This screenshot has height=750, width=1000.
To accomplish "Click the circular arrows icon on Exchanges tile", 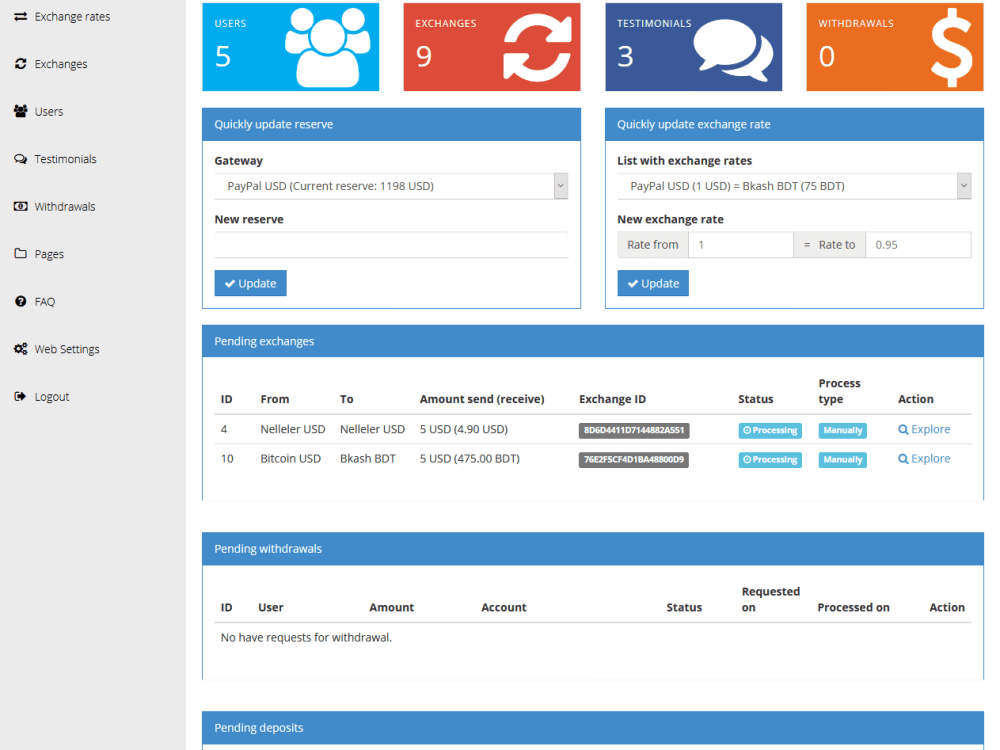I will click(538, 48).
